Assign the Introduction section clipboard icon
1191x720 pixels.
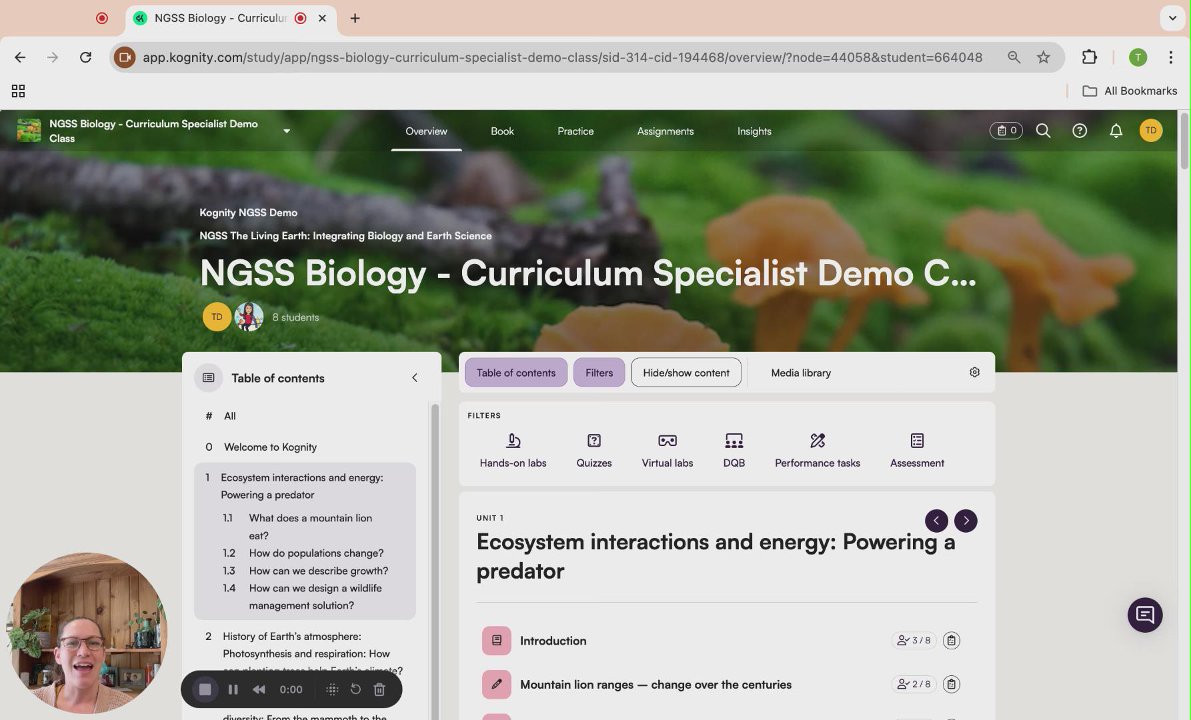(x=951, y=640)
